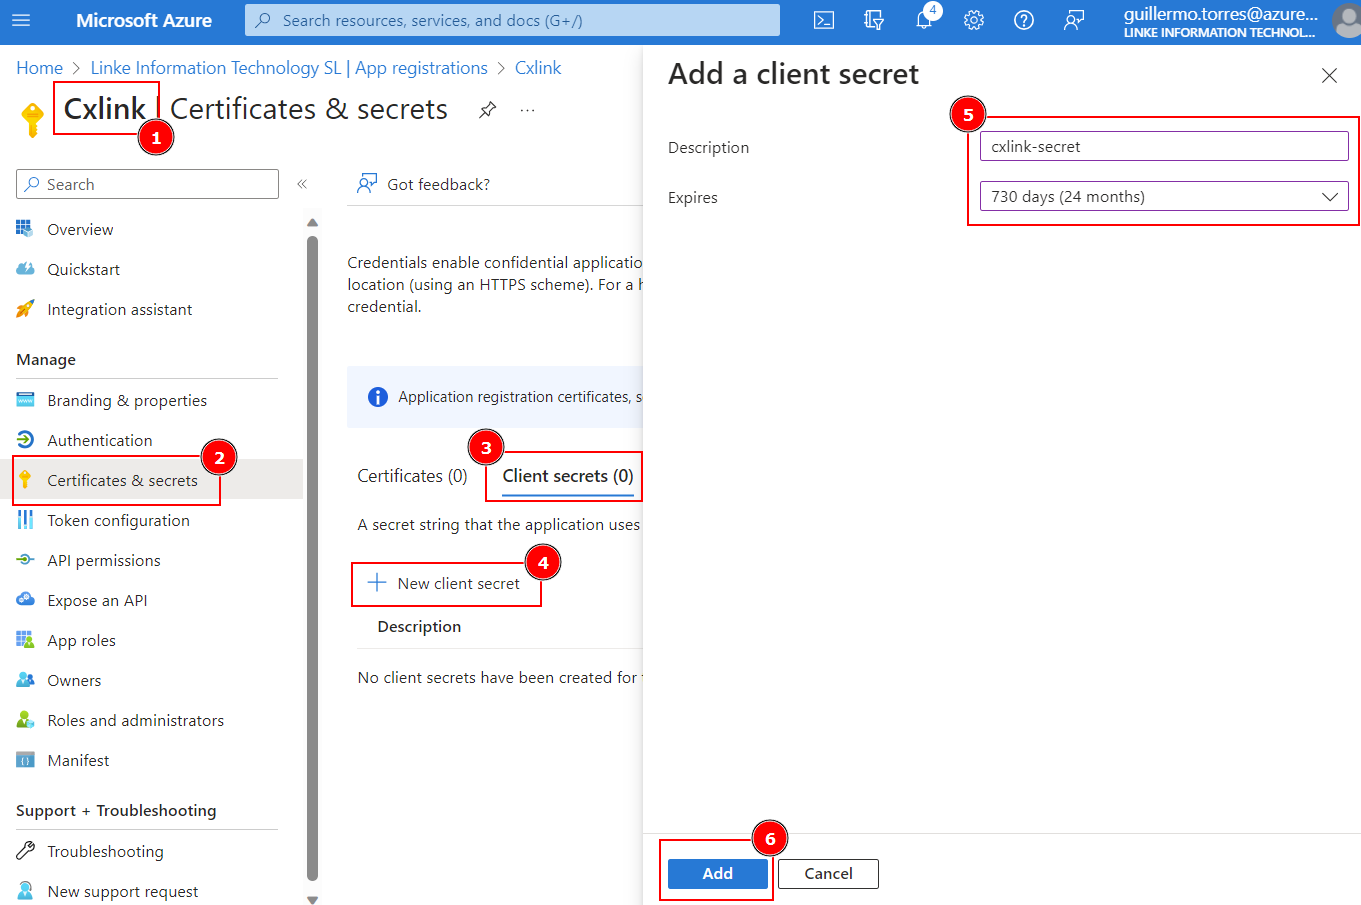This screenshot has width=1361, height=905.
Task: Click the Description column header
Action: [419, 627]
